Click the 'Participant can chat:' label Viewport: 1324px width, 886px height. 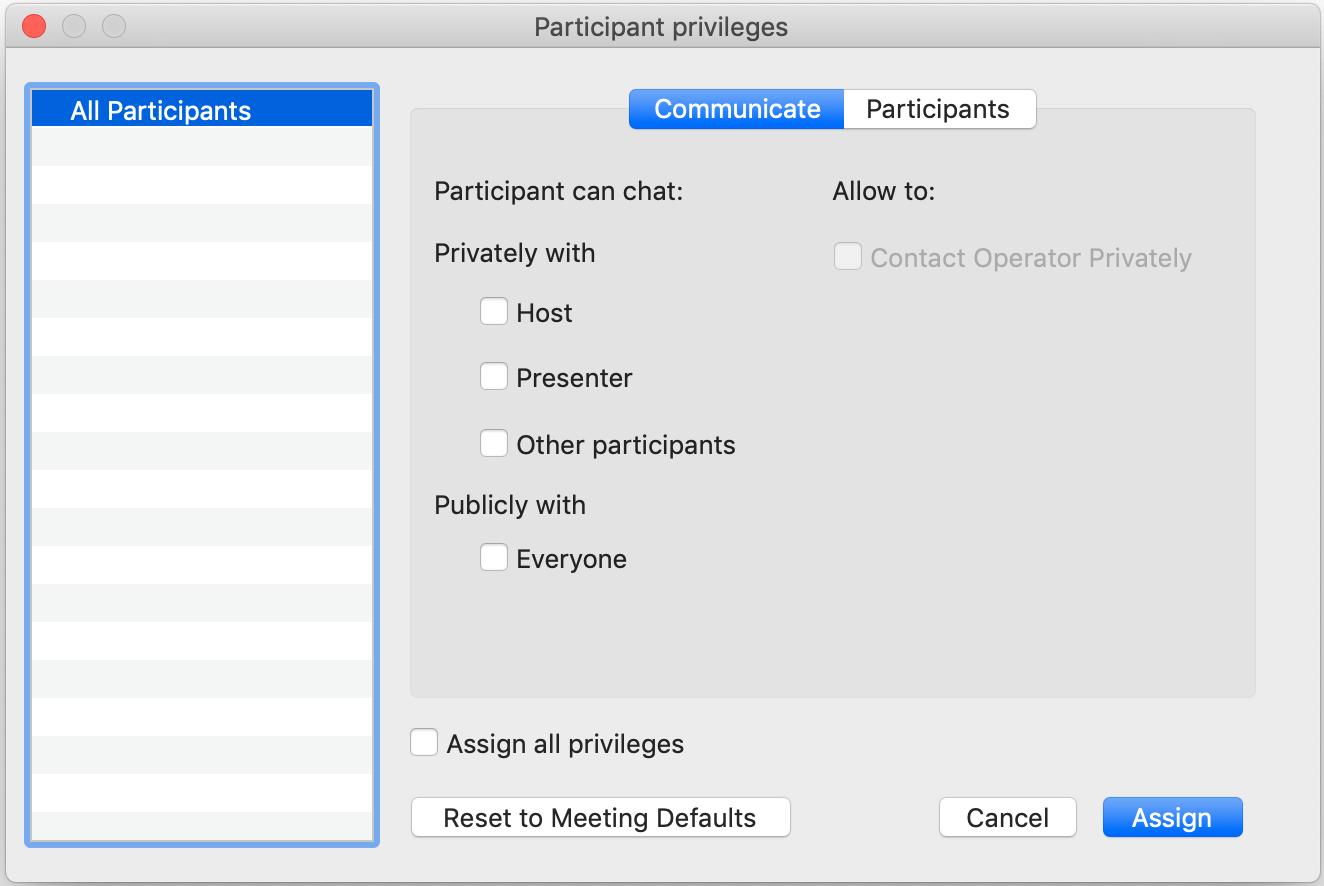pos(558,191)
